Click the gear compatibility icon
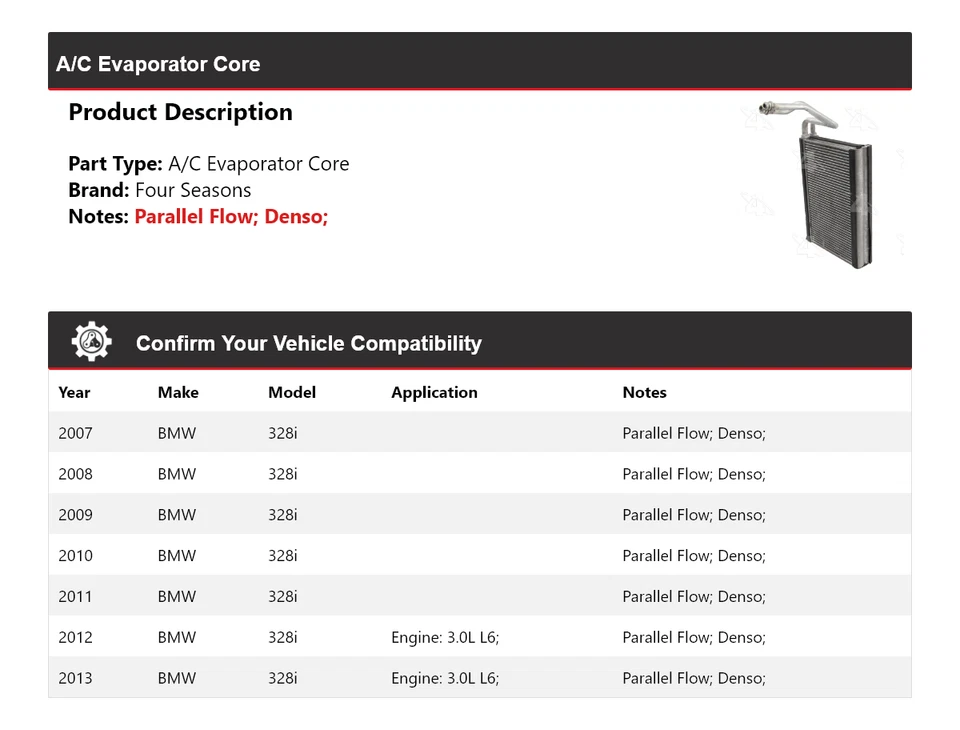Viewport: 960px width, 730px height. pyautogui.click(x=91, y=342)
